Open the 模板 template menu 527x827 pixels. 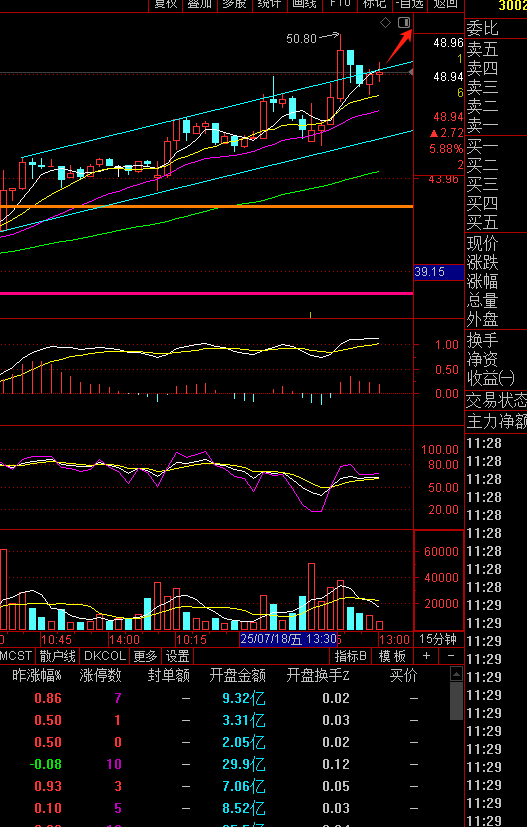(x=392, y=656)
